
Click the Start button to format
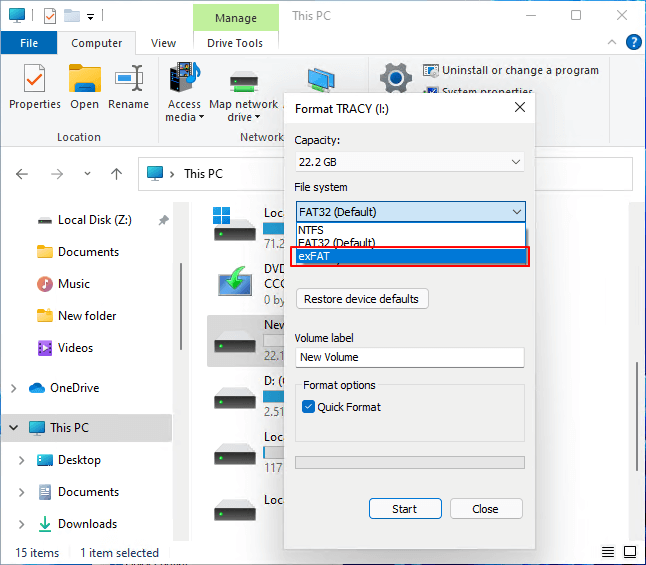(404, 509)
